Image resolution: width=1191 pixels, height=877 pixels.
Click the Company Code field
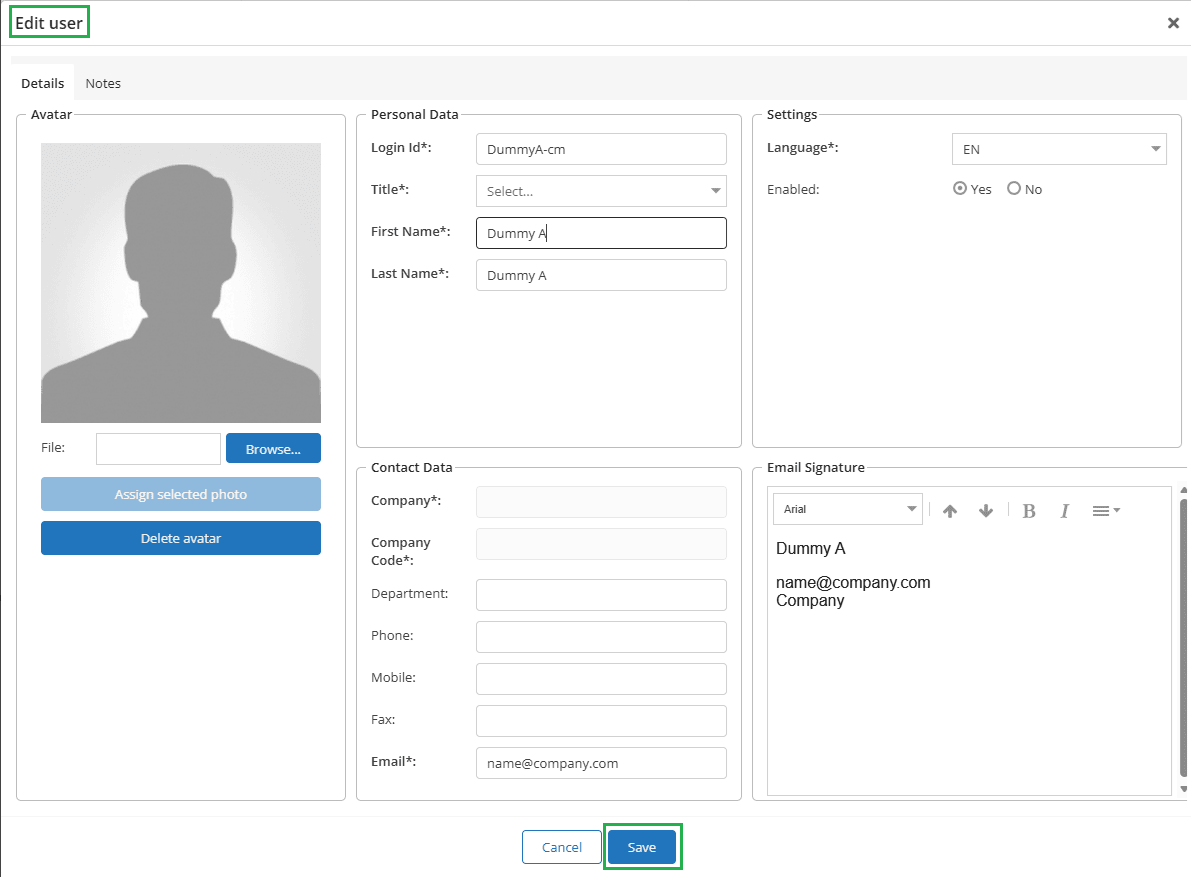pyautogui.click(x=602, y=544)
